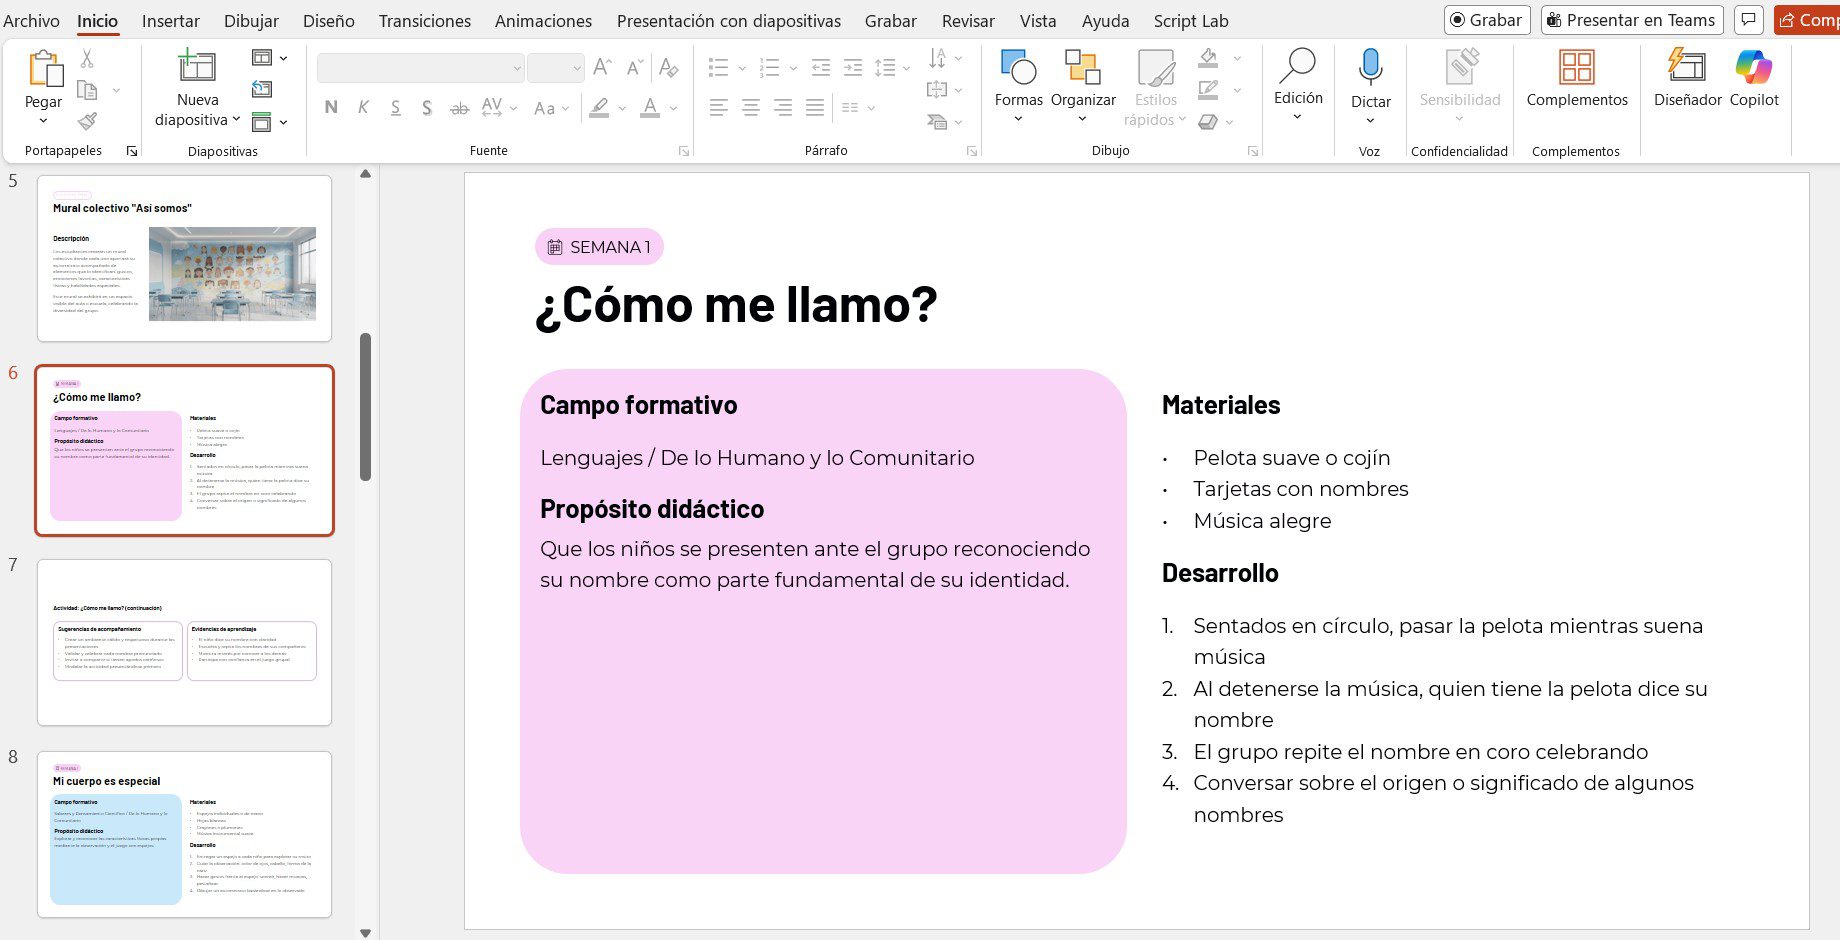This screenshot has width=1840, height=940.
Task: Toggle italic (K) formatting
Action: (363, 108)
